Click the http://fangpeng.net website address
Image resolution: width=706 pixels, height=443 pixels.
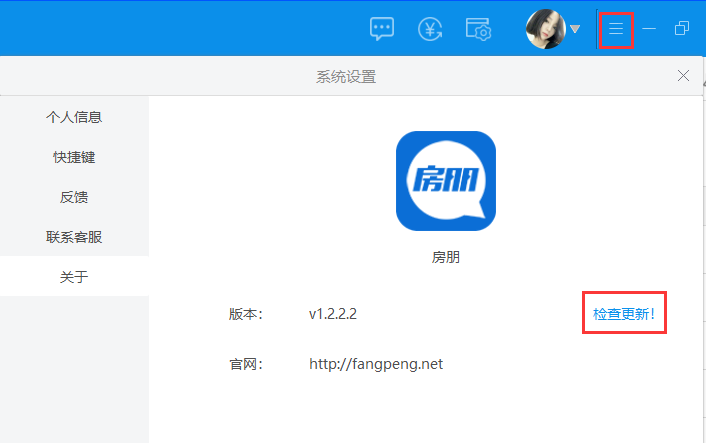(376, 364)
